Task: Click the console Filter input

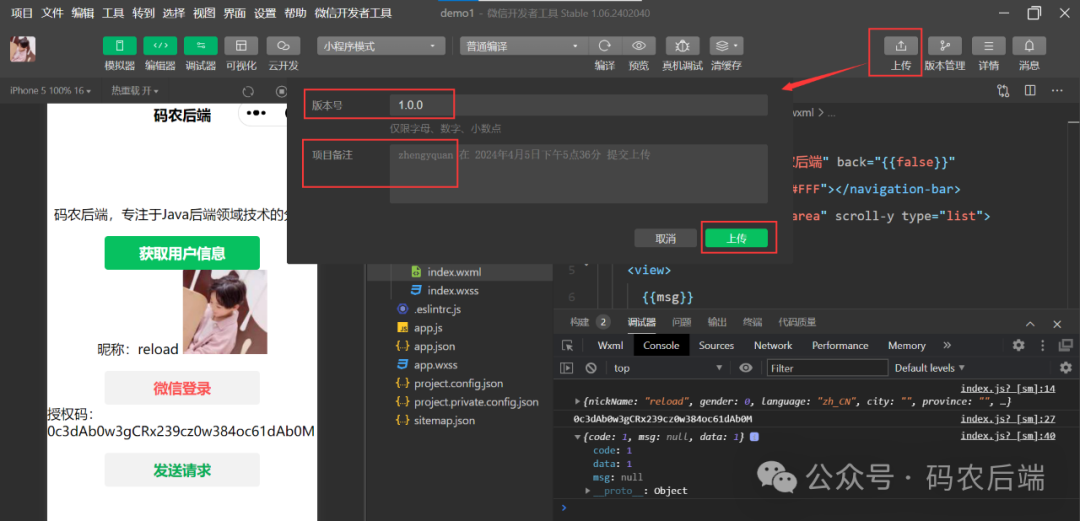Action: [827, 368]
